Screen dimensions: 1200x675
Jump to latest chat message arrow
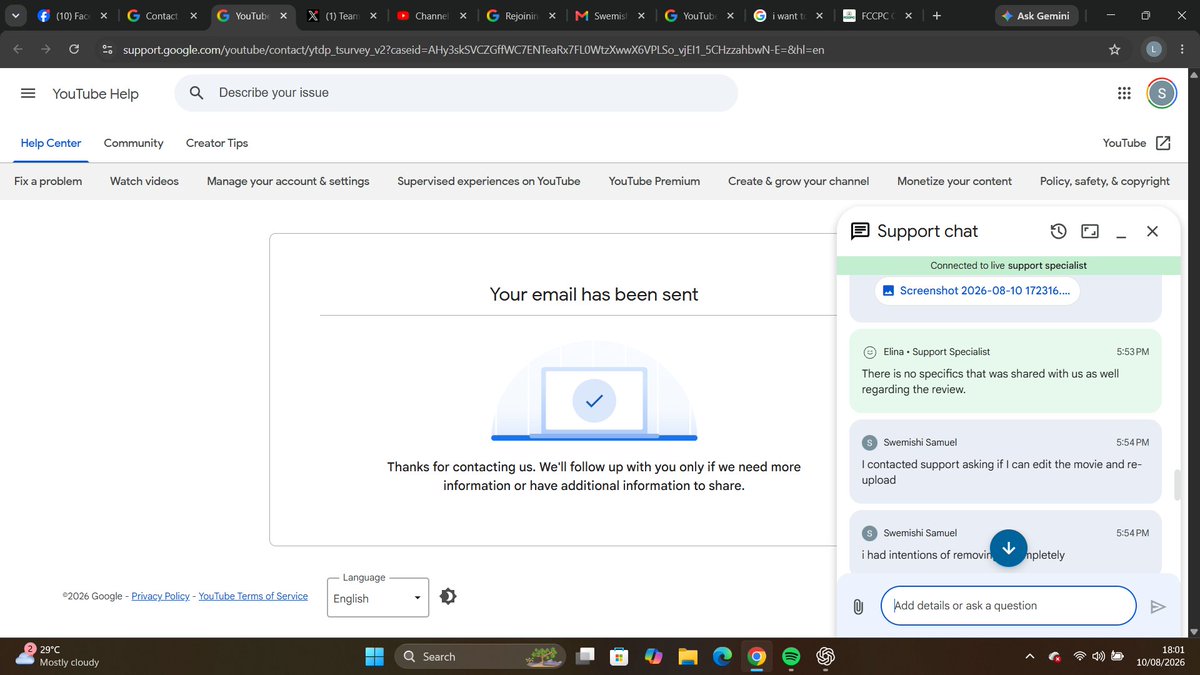(1009, 547)
